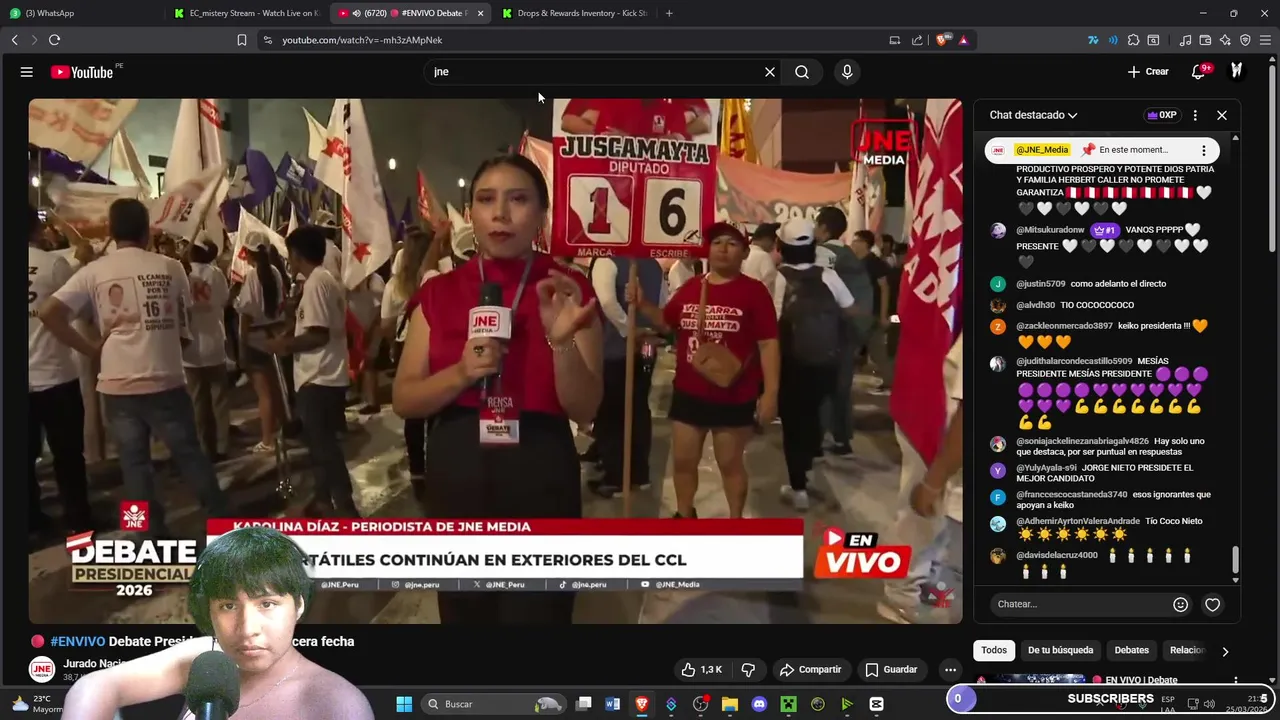The width and height of the screenshot is (1280, 720).
Task: Open the YouTube account avatar menu
Action: [1237, 71]
